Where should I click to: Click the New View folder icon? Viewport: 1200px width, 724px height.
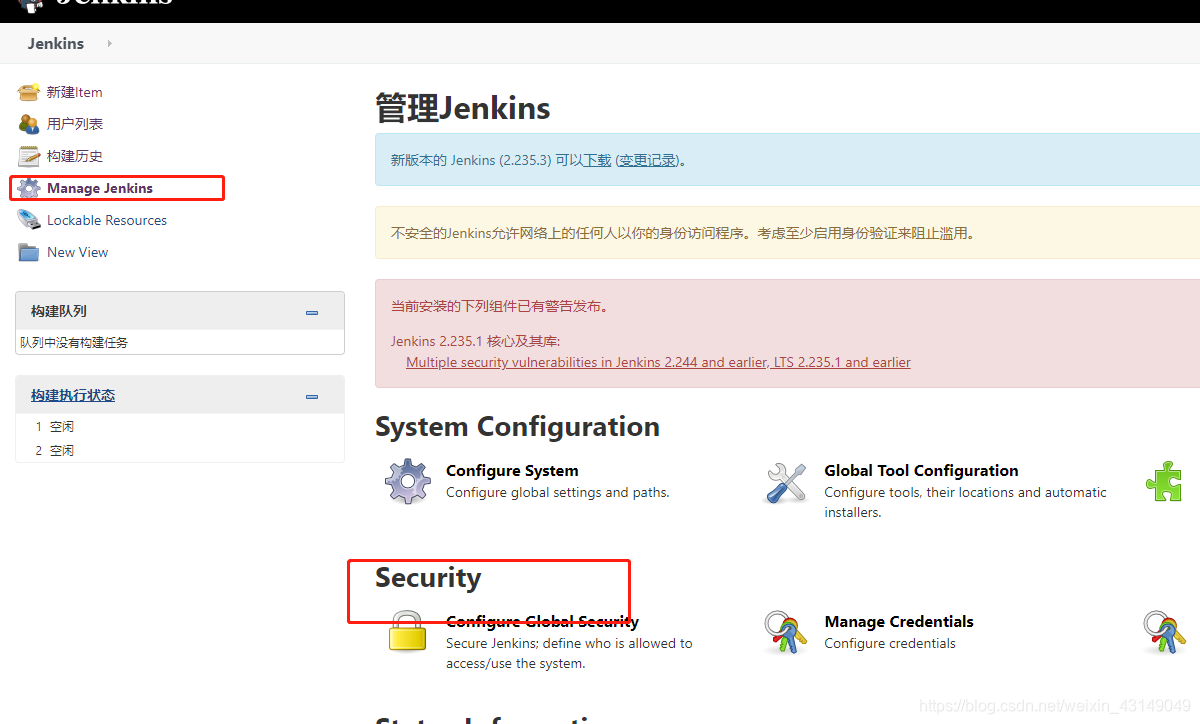click(28, 252)
